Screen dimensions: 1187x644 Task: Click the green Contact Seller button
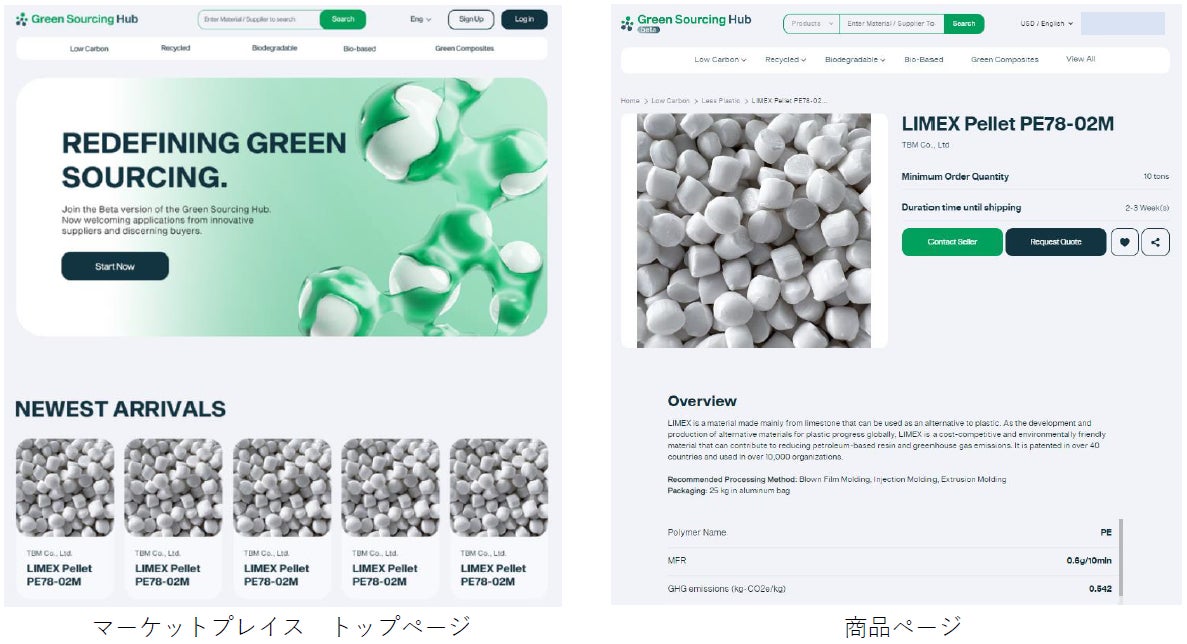point(952,242)
